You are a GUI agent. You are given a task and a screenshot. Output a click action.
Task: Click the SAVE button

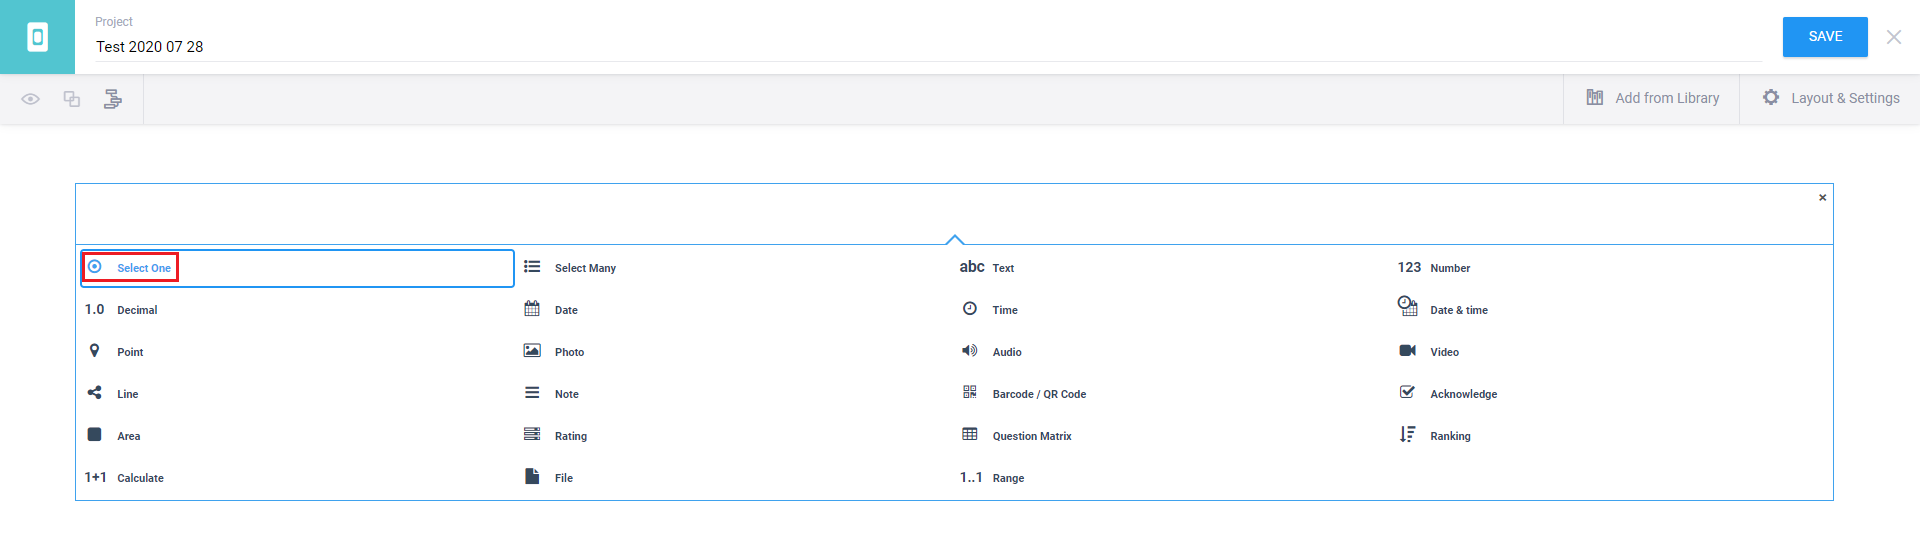click(x=1825, y=37)
